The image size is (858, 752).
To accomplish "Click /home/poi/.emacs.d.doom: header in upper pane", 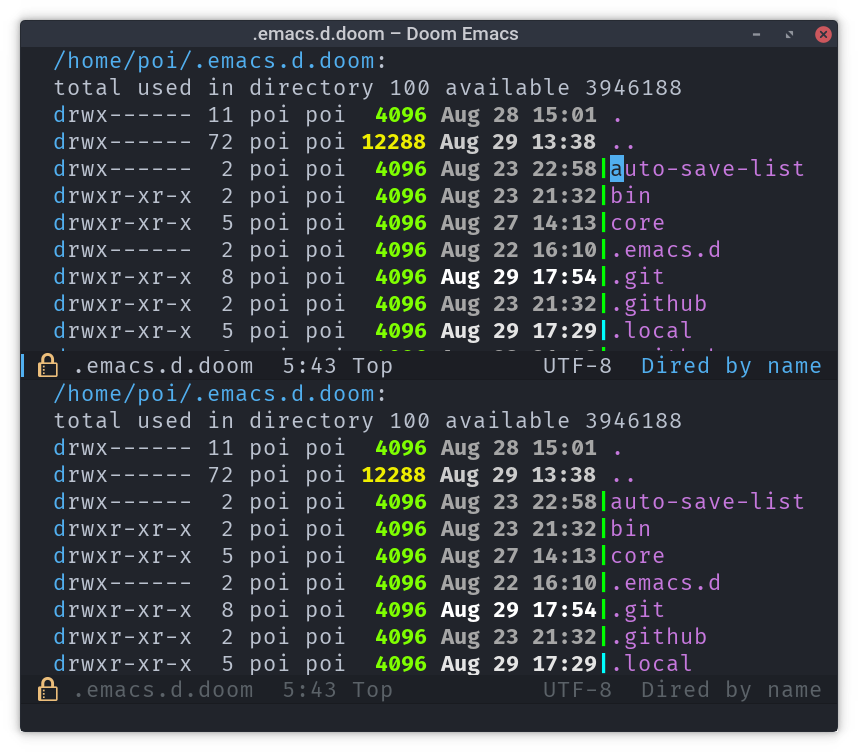I will coord(219,61).
